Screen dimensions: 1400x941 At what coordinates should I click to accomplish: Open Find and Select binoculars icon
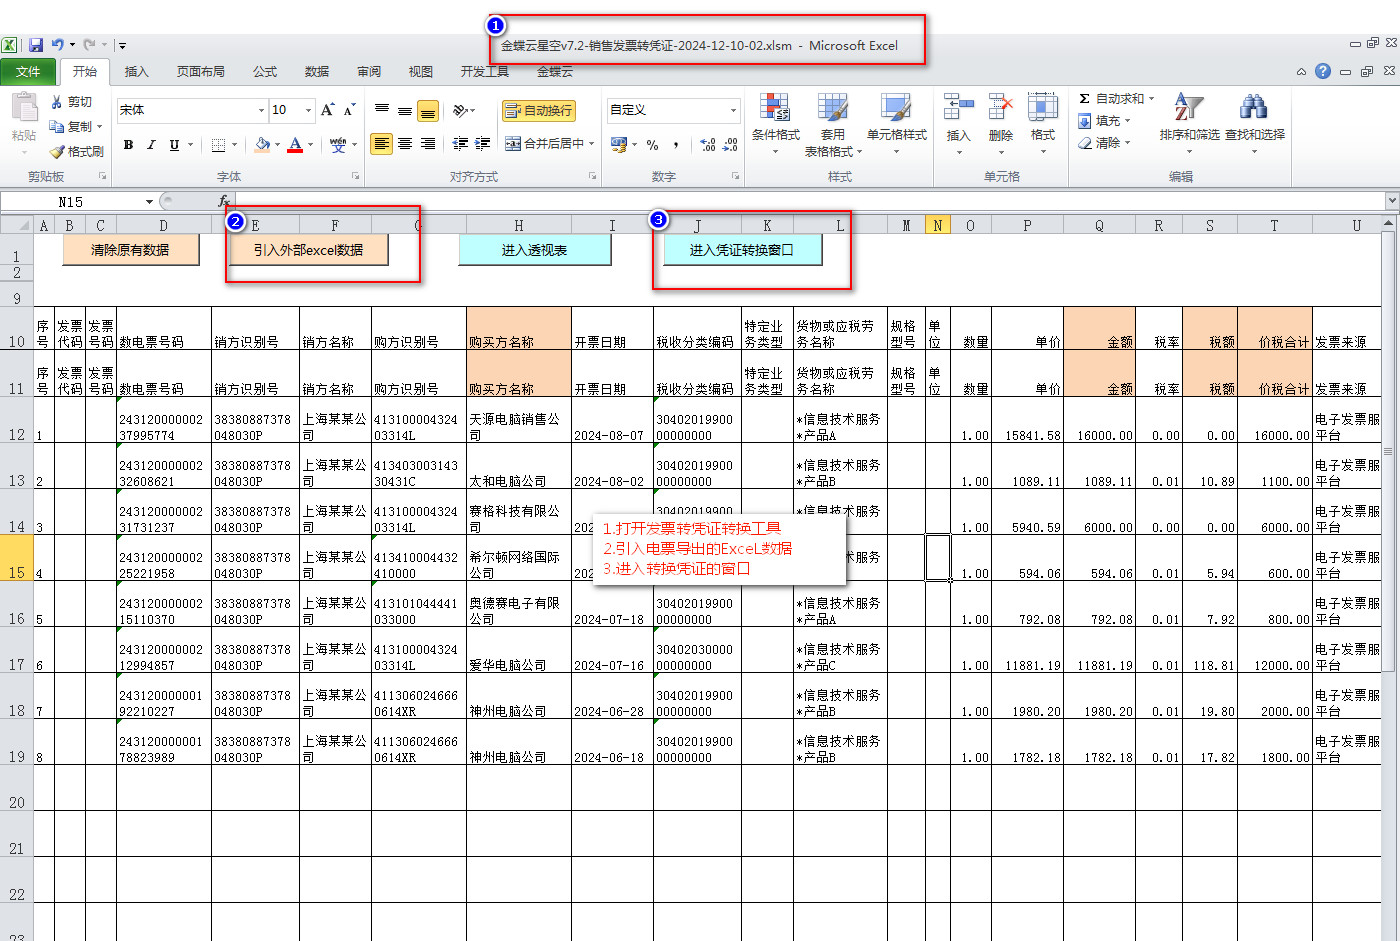click(1254, 107)
